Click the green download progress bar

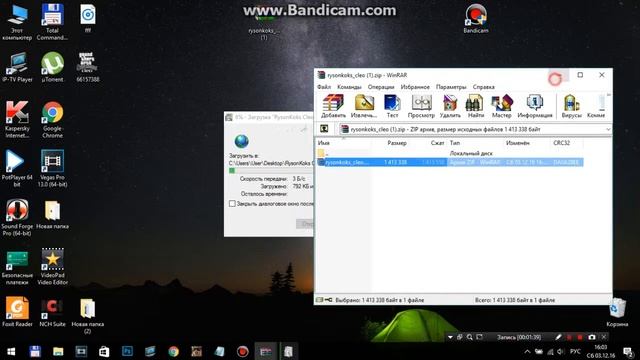tap(232, 170)
